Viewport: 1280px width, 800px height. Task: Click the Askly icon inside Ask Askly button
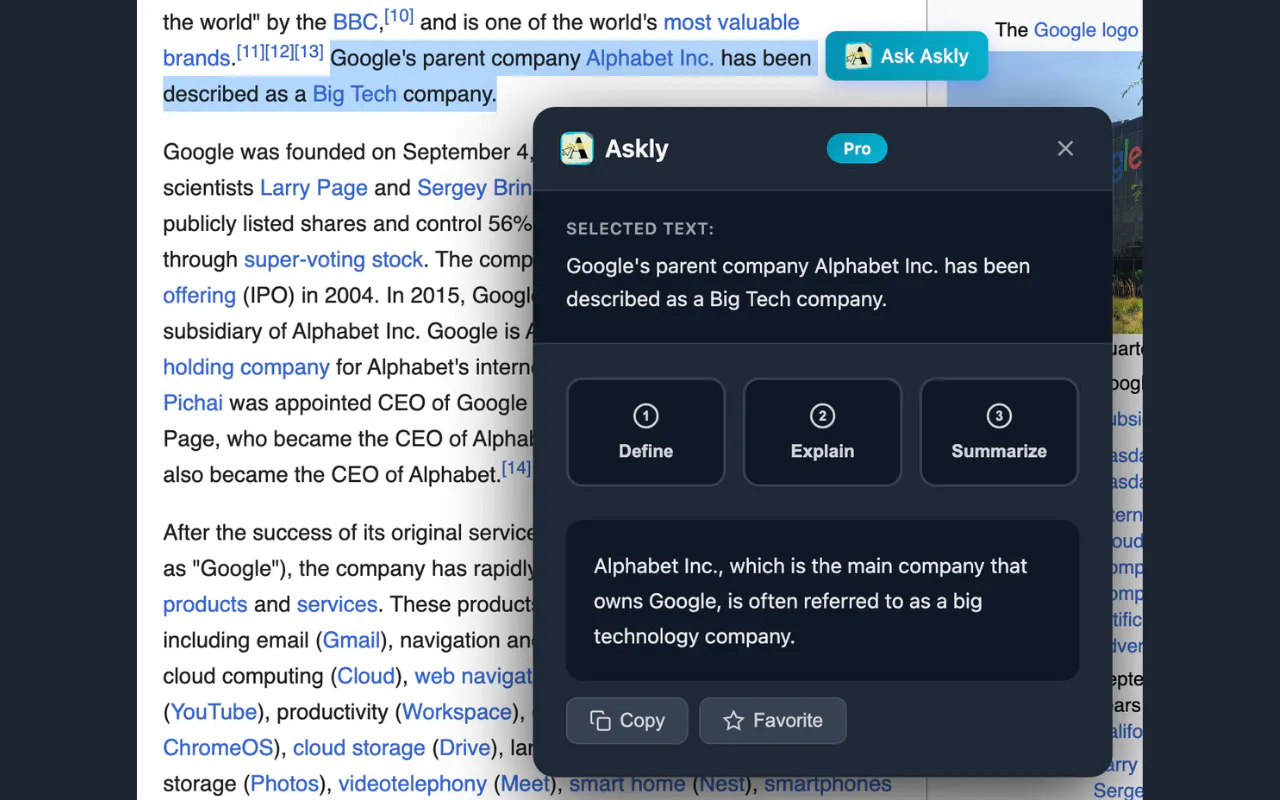click(858, 56)
